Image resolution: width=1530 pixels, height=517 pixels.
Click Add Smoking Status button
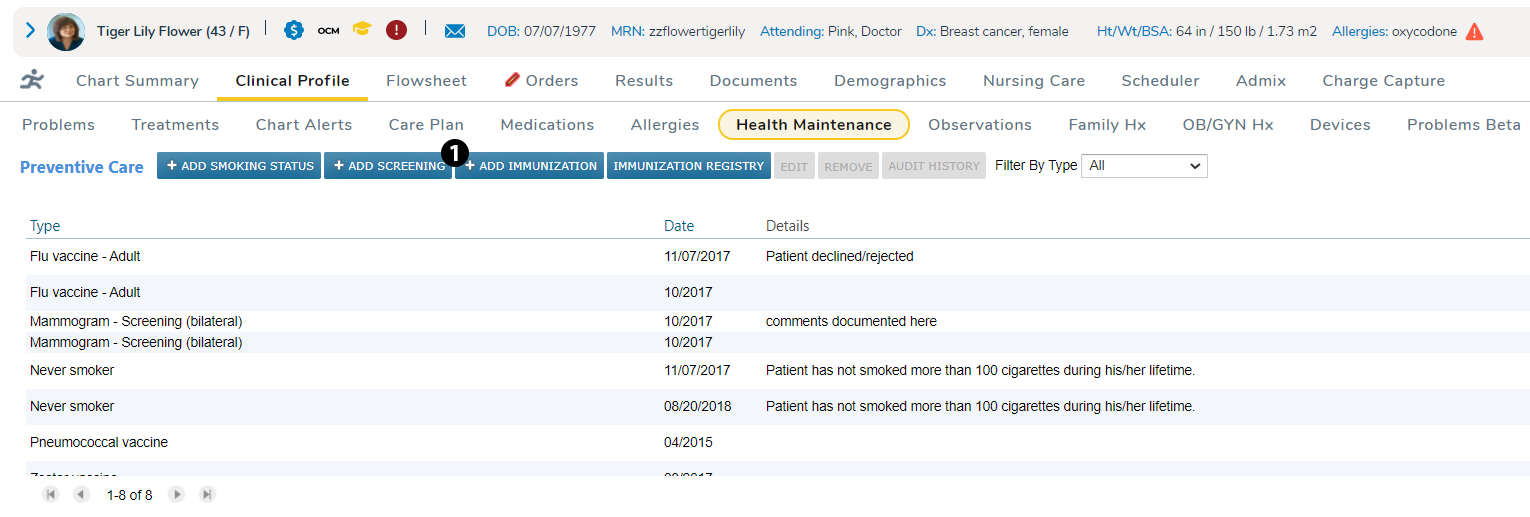tap(239, 166)
